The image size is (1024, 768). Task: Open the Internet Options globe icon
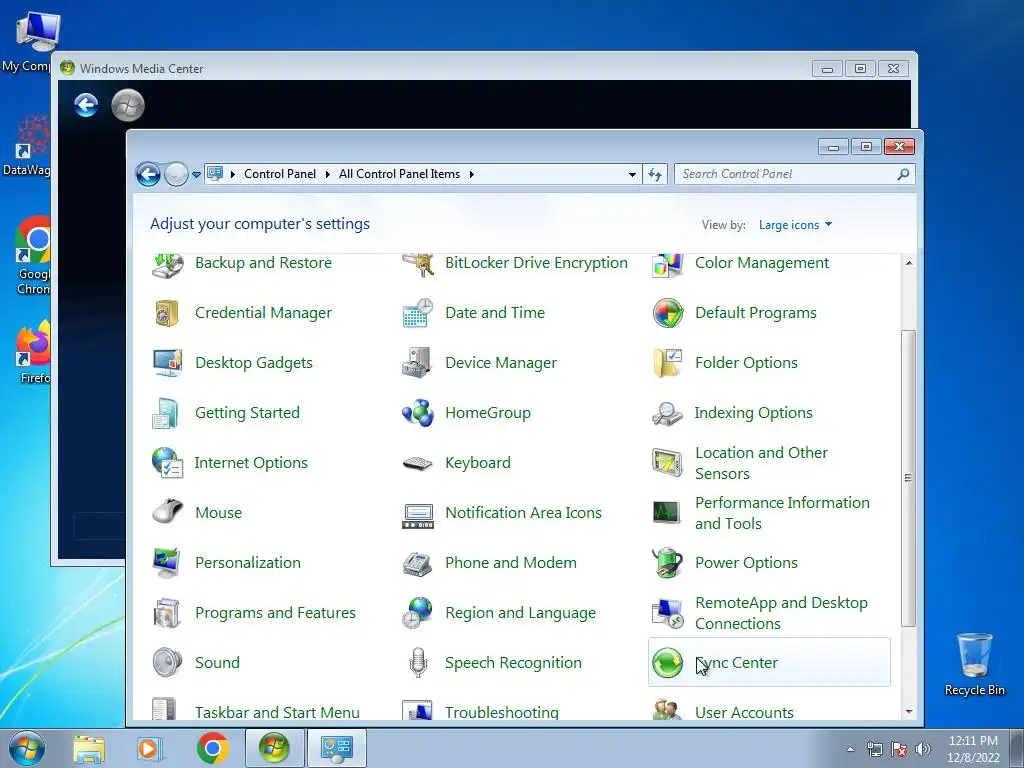167,462
